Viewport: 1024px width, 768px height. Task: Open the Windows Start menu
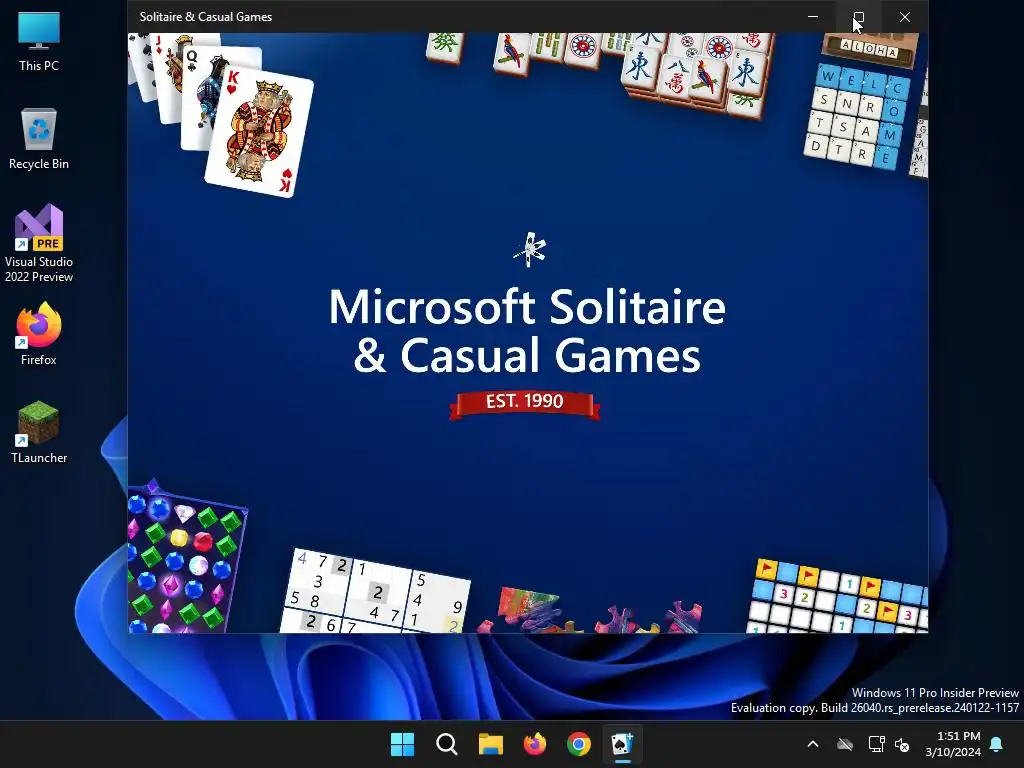[402, 744]
